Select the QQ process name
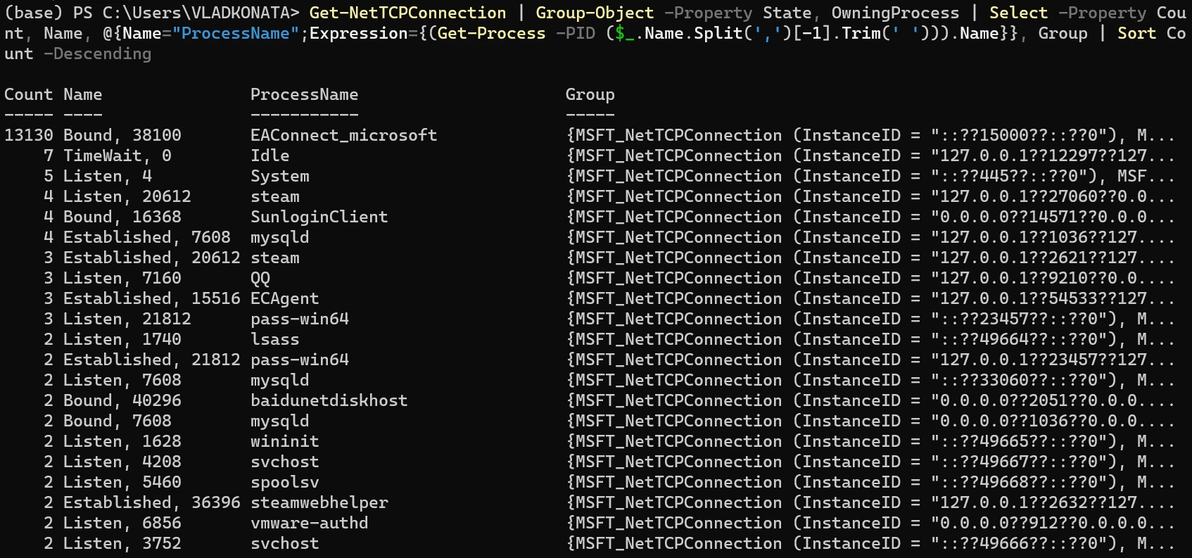Viewport: 1192px width, 558px height. (260, 278)
